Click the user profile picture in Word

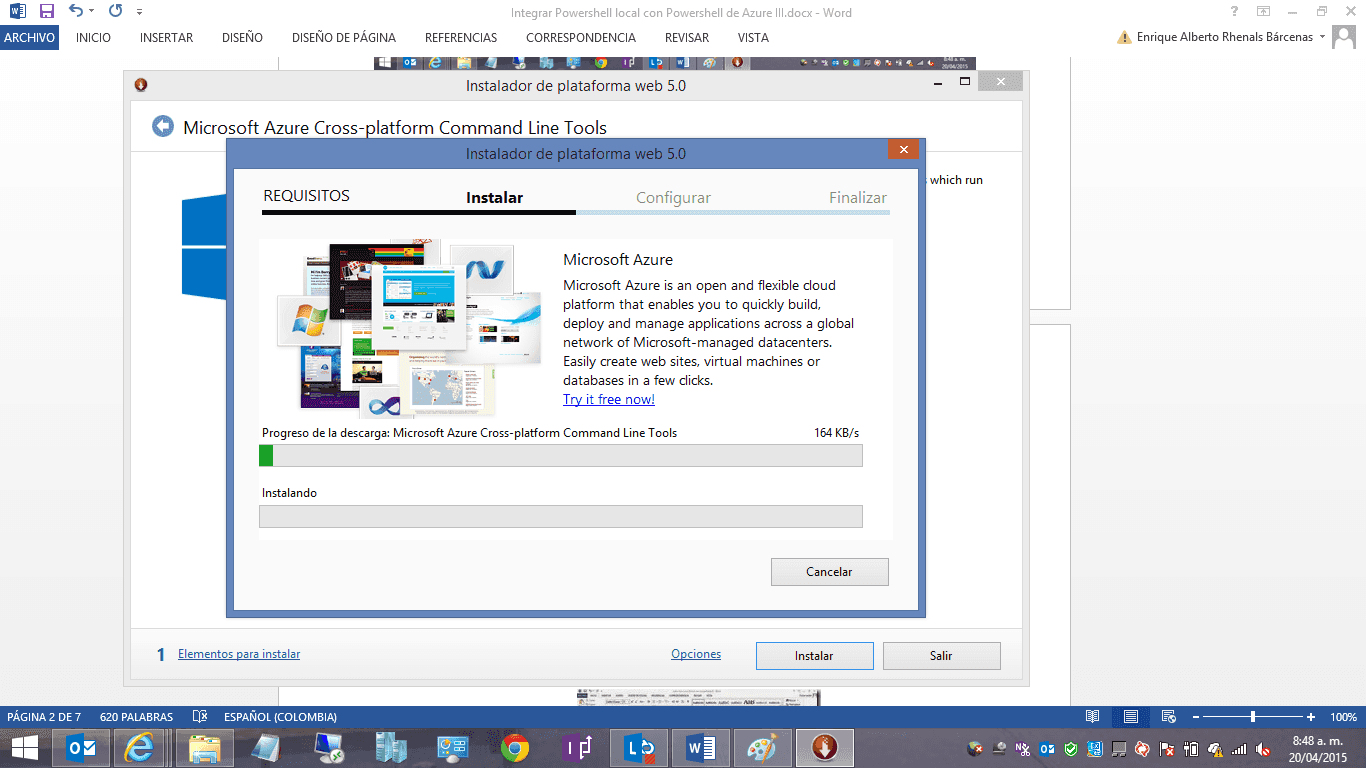coord(1344,37)
